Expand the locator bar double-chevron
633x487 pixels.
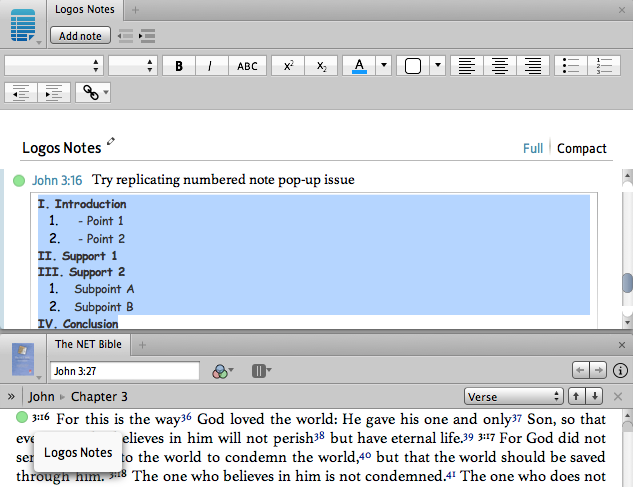tap(11, 397)
